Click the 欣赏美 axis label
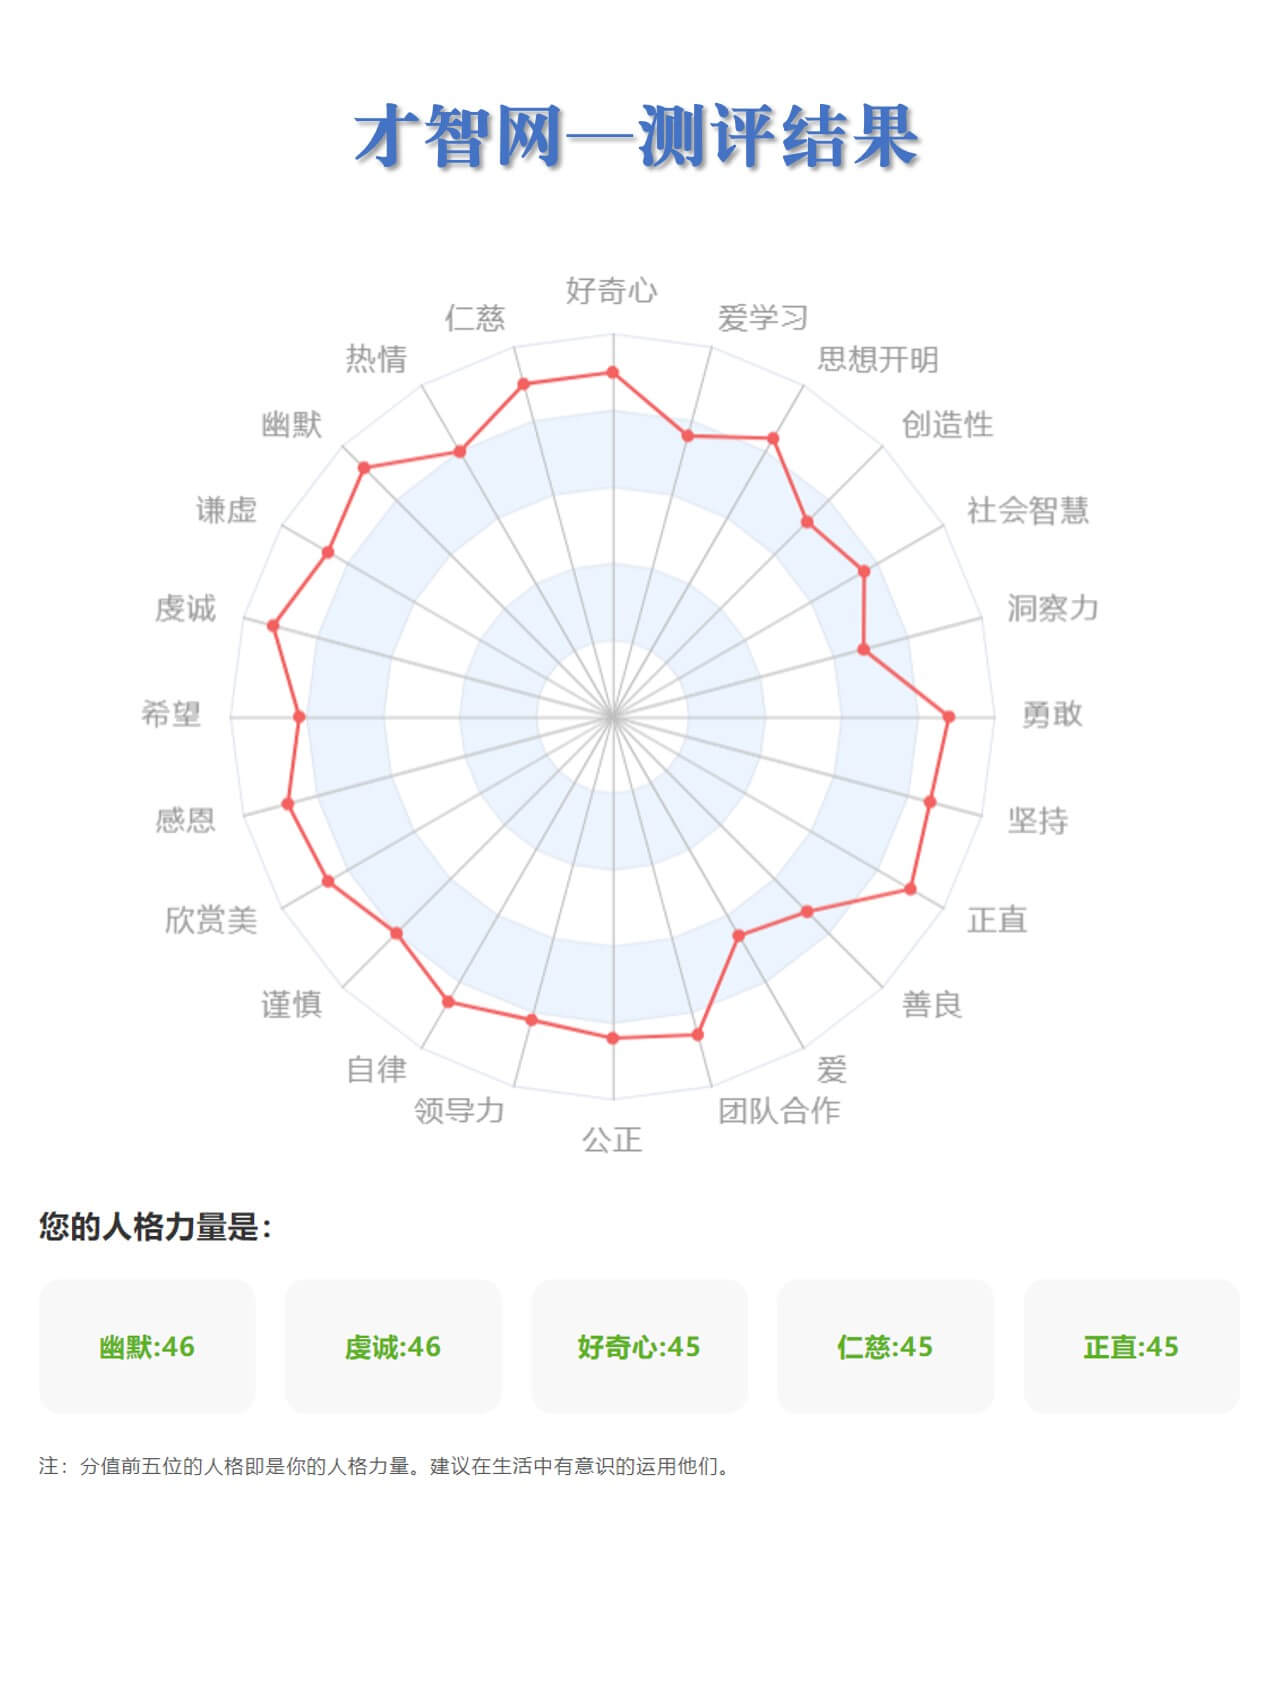Image resolution: width=1275 pixels, height=1700 pixels. tap(211, 920)
